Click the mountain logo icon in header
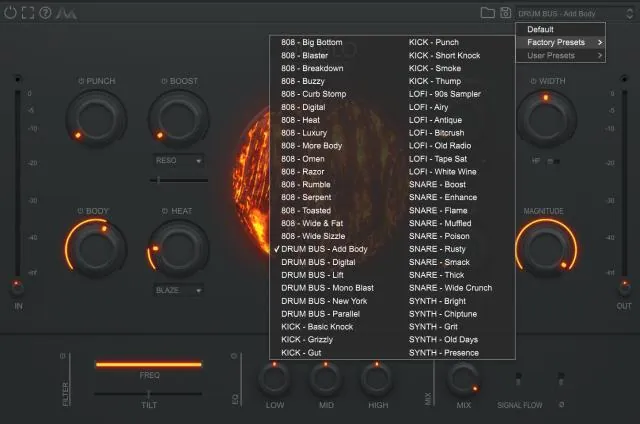The image size is (640, 424). pos(68,12)
